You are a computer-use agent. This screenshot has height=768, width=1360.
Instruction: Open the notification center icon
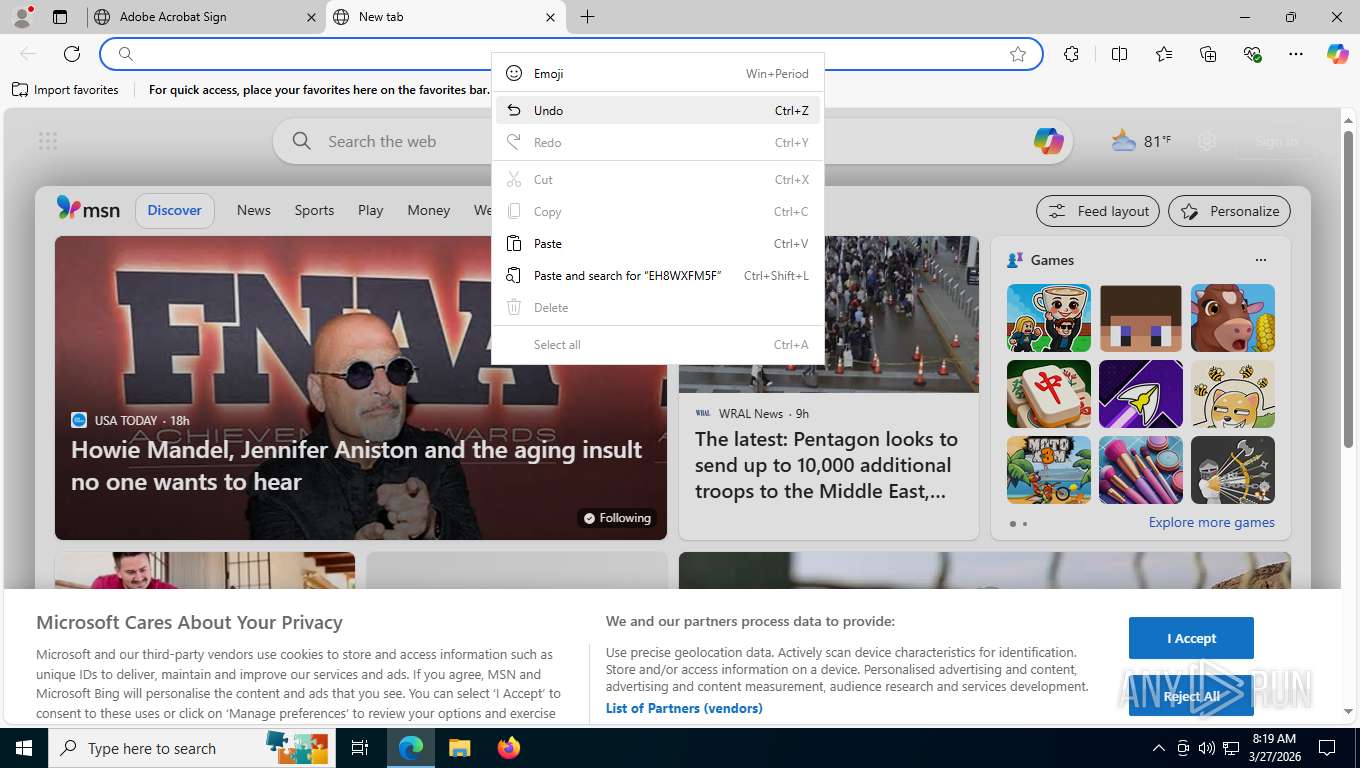pyautogui.click(x=1327, y=748)
